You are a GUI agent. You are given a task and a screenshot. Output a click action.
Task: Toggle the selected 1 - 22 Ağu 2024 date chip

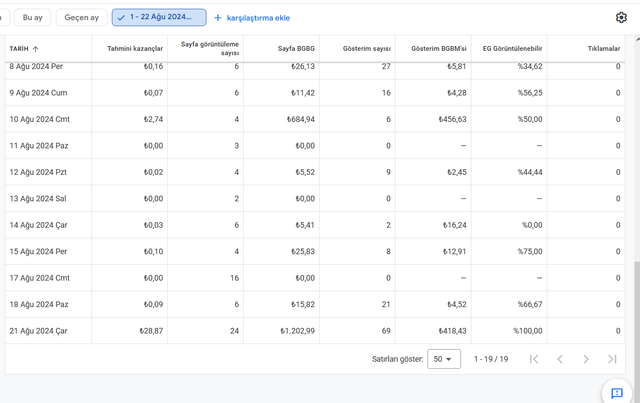click(x=159, y=17)
